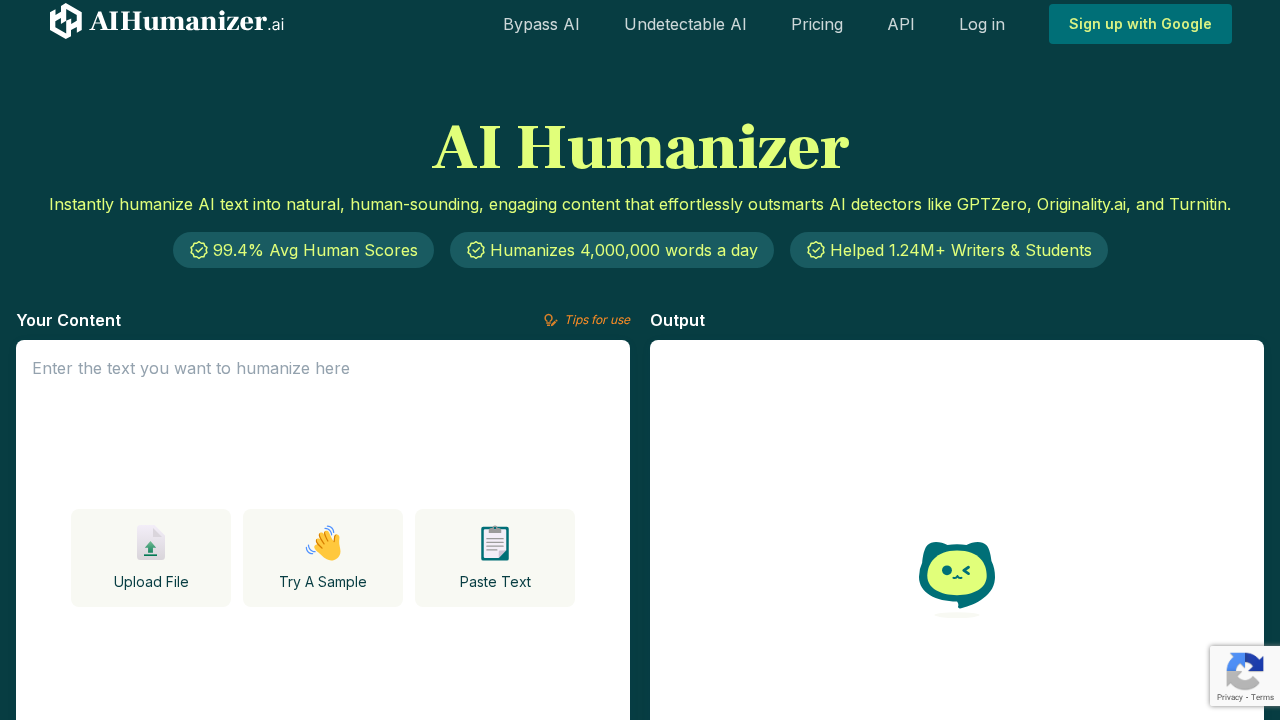Click the Paste Text clipboard icon

[494, 543]
